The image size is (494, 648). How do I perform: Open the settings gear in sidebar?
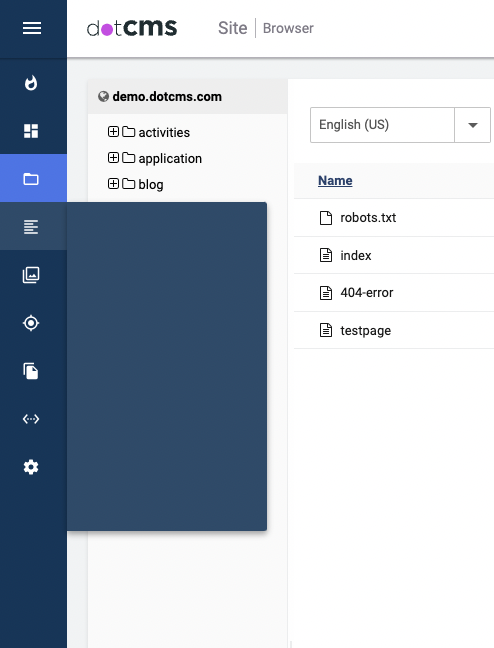pyautogui.click(x=31, y=467)
